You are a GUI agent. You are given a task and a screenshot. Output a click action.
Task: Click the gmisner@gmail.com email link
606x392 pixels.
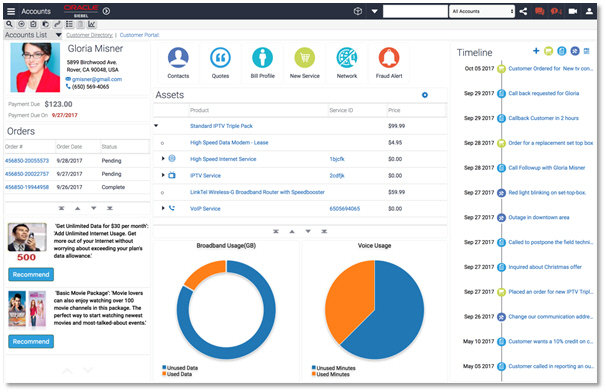[97, 79]
